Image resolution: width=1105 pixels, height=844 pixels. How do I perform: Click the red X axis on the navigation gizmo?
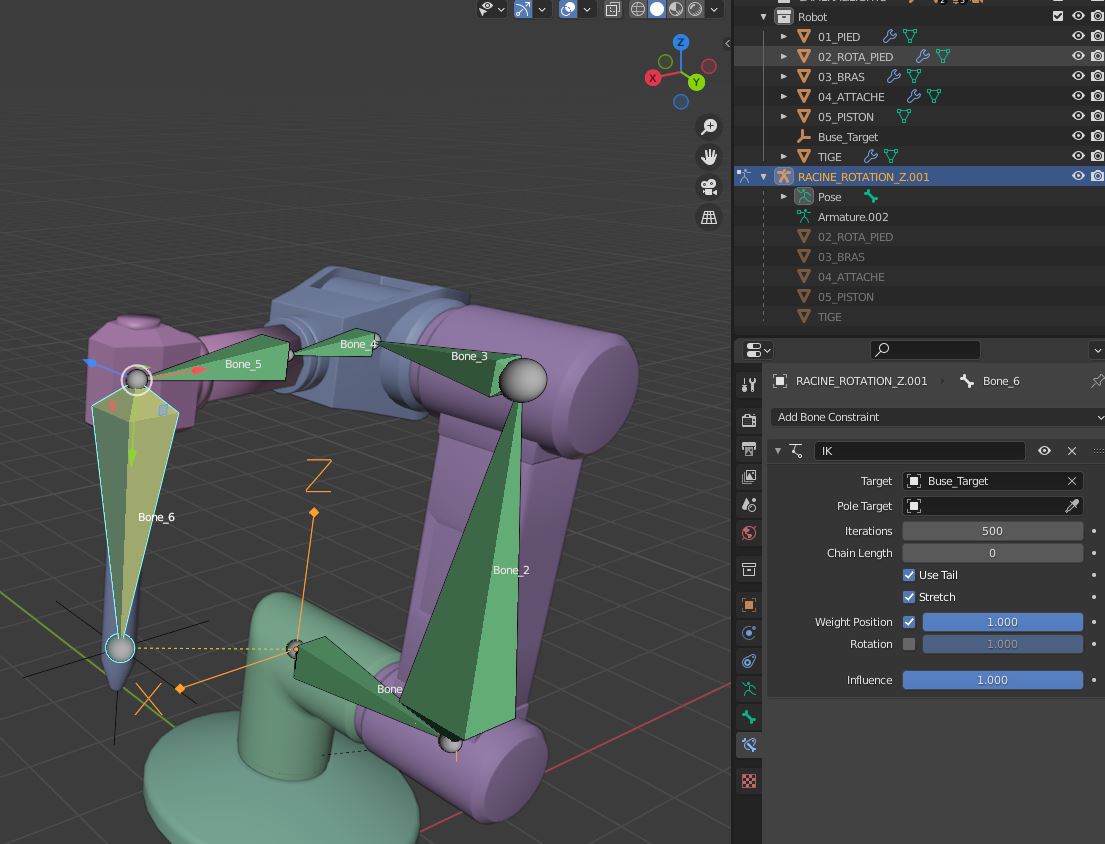(653, 78)
